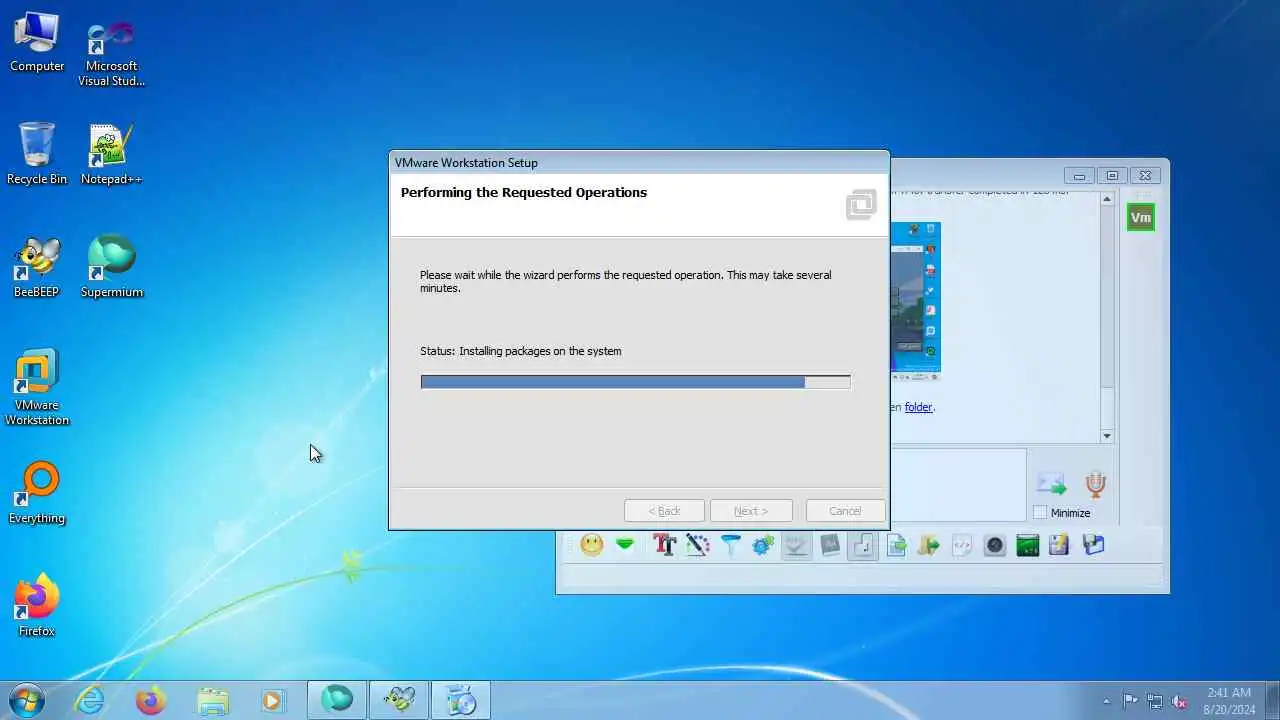The height and width of the screenshot is (720, 1280).
Task: Minimize the BeeBEEP window via its title bar button
Action: click(x=1079, y=175)
